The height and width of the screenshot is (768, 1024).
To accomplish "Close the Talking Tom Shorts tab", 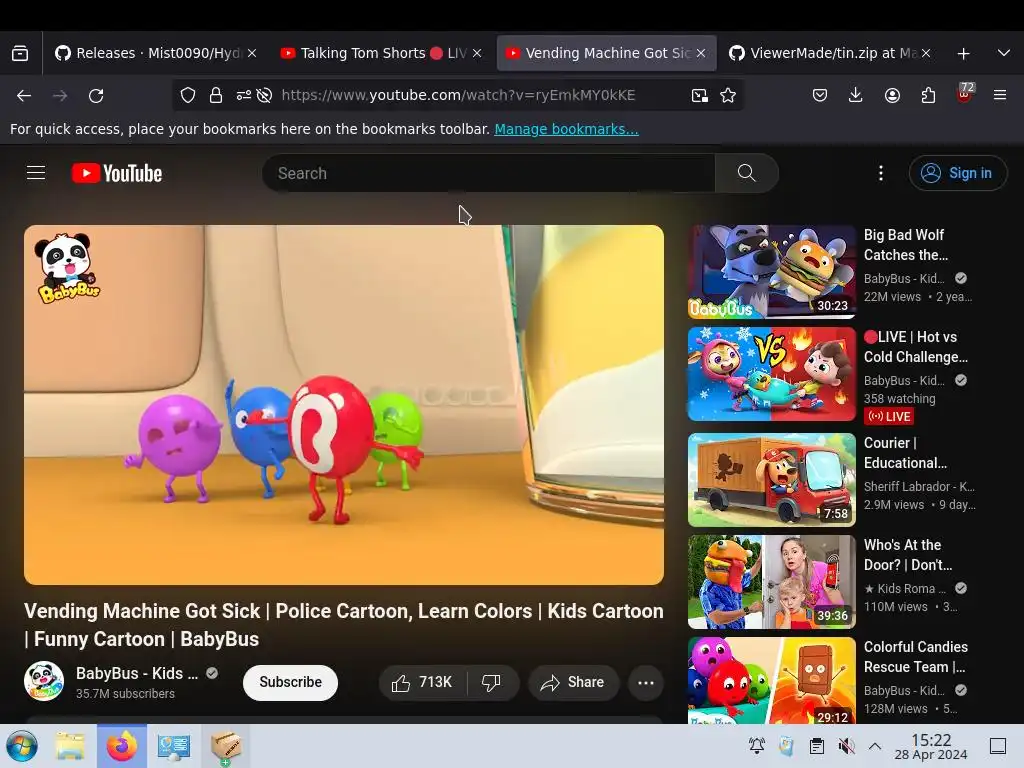I will click(477, 53).
